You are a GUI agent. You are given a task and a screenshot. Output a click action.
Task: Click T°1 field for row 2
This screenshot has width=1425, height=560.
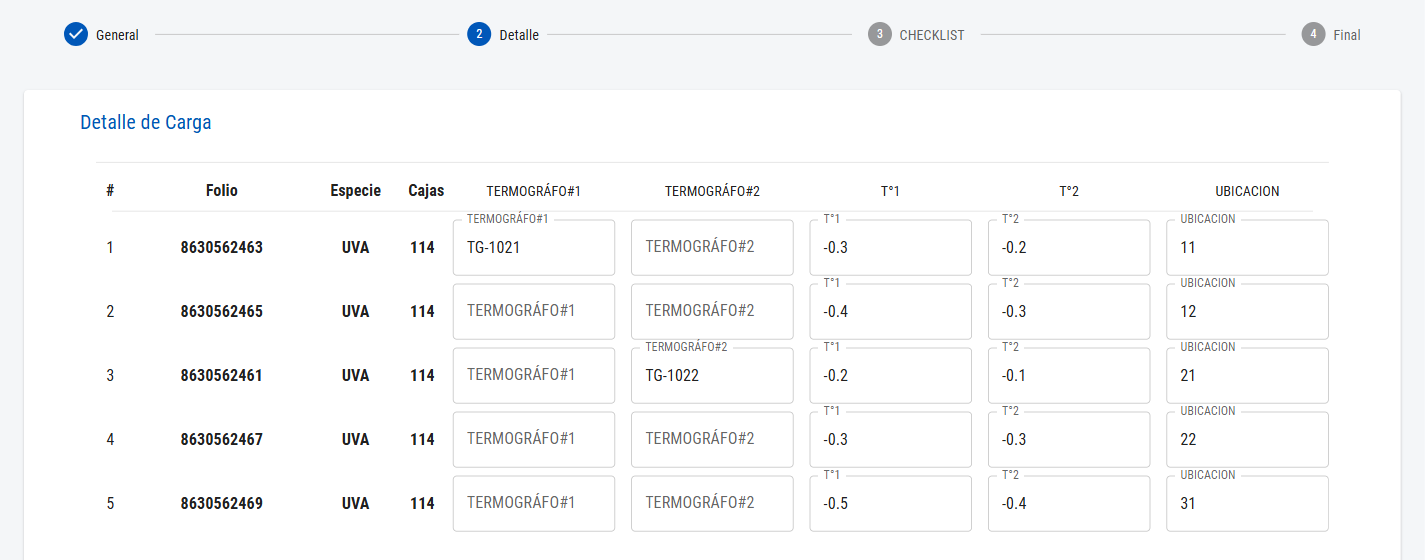pyautogui.click(x=890, y=311)
